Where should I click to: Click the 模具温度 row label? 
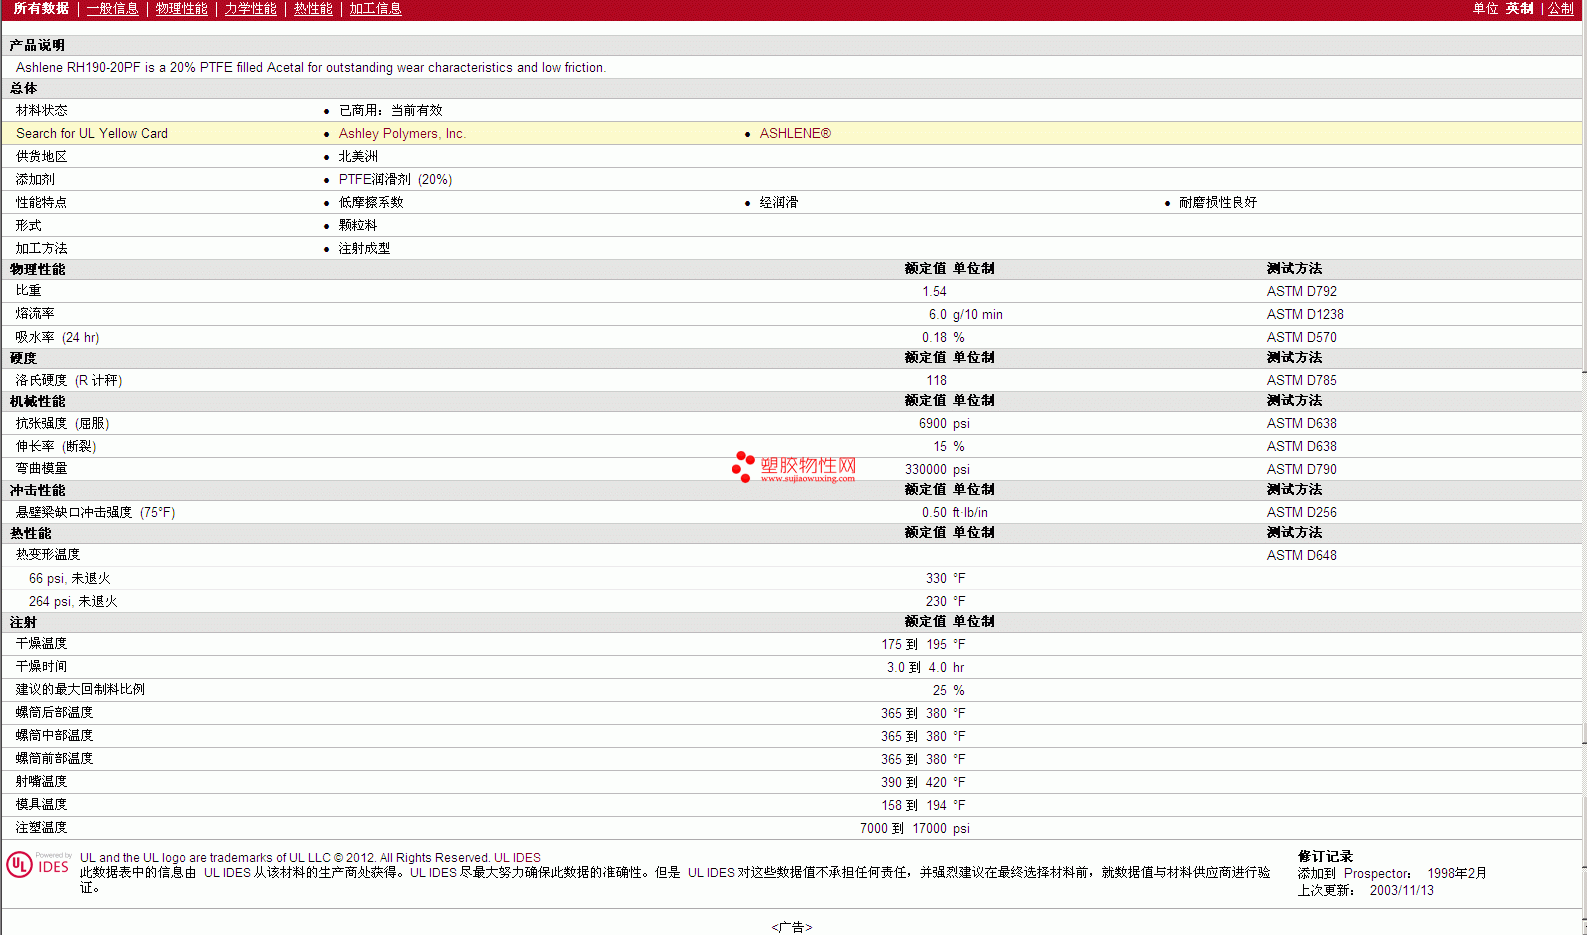click(42, 805)
